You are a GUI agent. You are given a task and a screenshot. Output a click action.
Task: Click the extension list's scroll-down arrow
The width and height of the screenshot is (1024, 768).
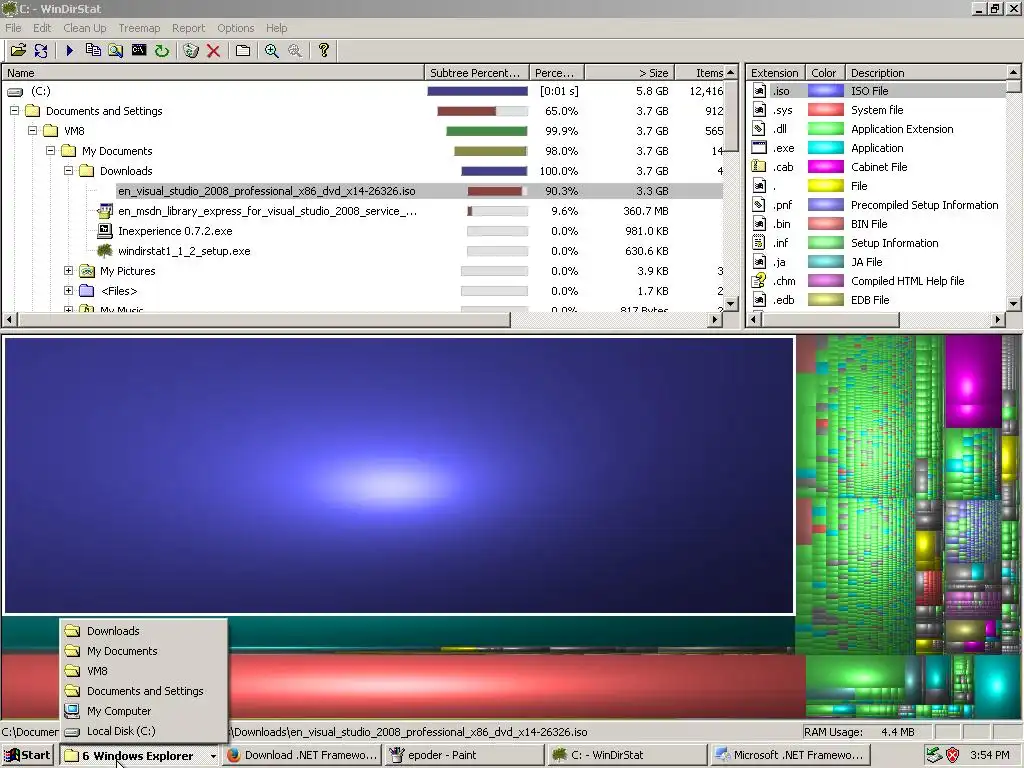pyautogui.click(x=1013, y=303)
